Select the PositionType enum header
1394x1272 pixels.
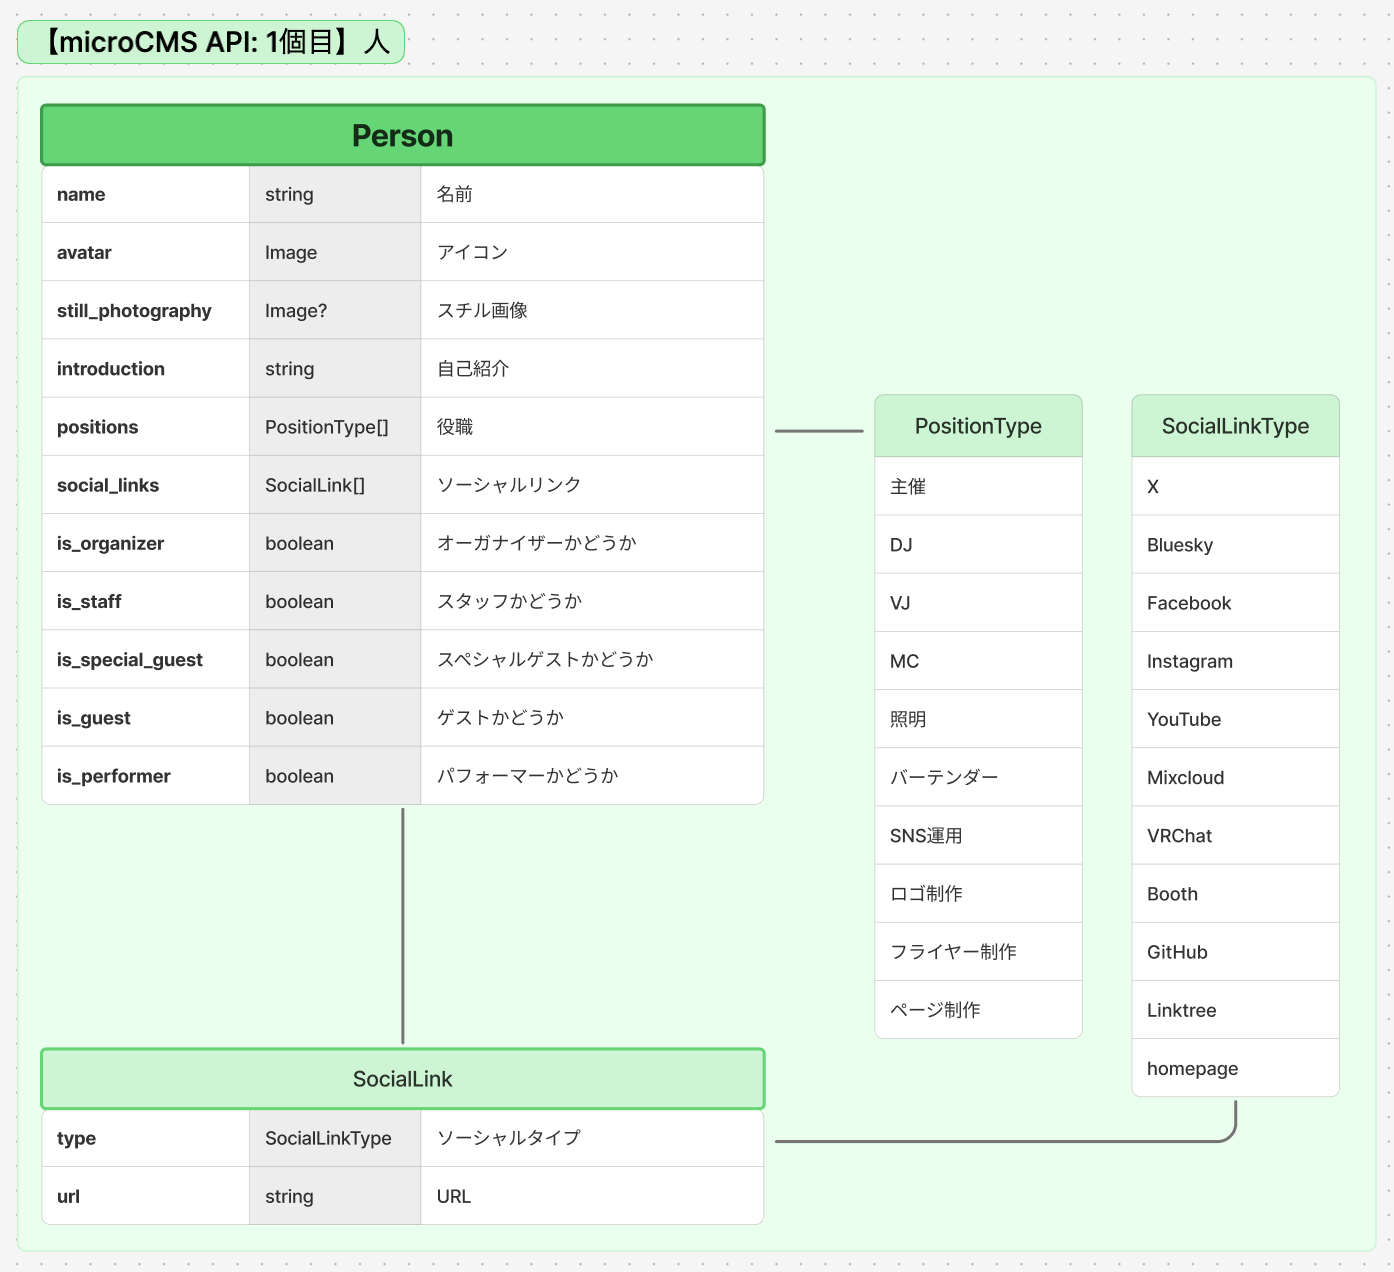tap(978, 425)
